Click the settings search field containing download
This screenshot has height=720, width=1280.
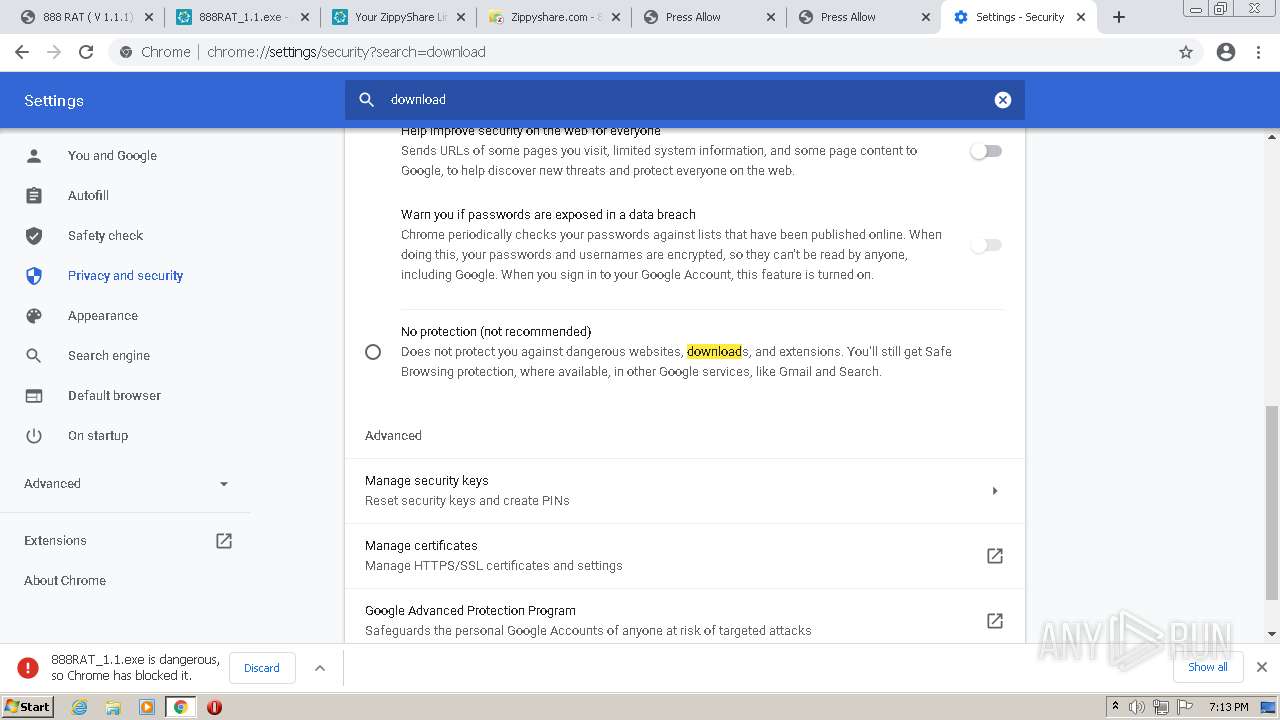(x=685, y=100)
